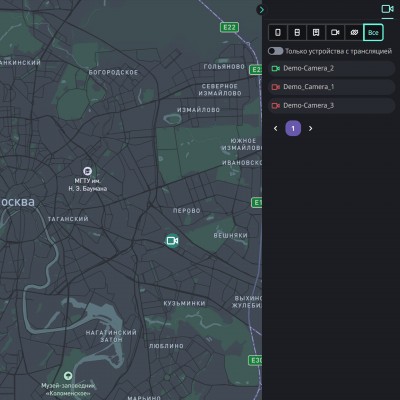Screen dimensions: 400x400
Task: Open the camera devices tab icon
Action: pos(387,9)
